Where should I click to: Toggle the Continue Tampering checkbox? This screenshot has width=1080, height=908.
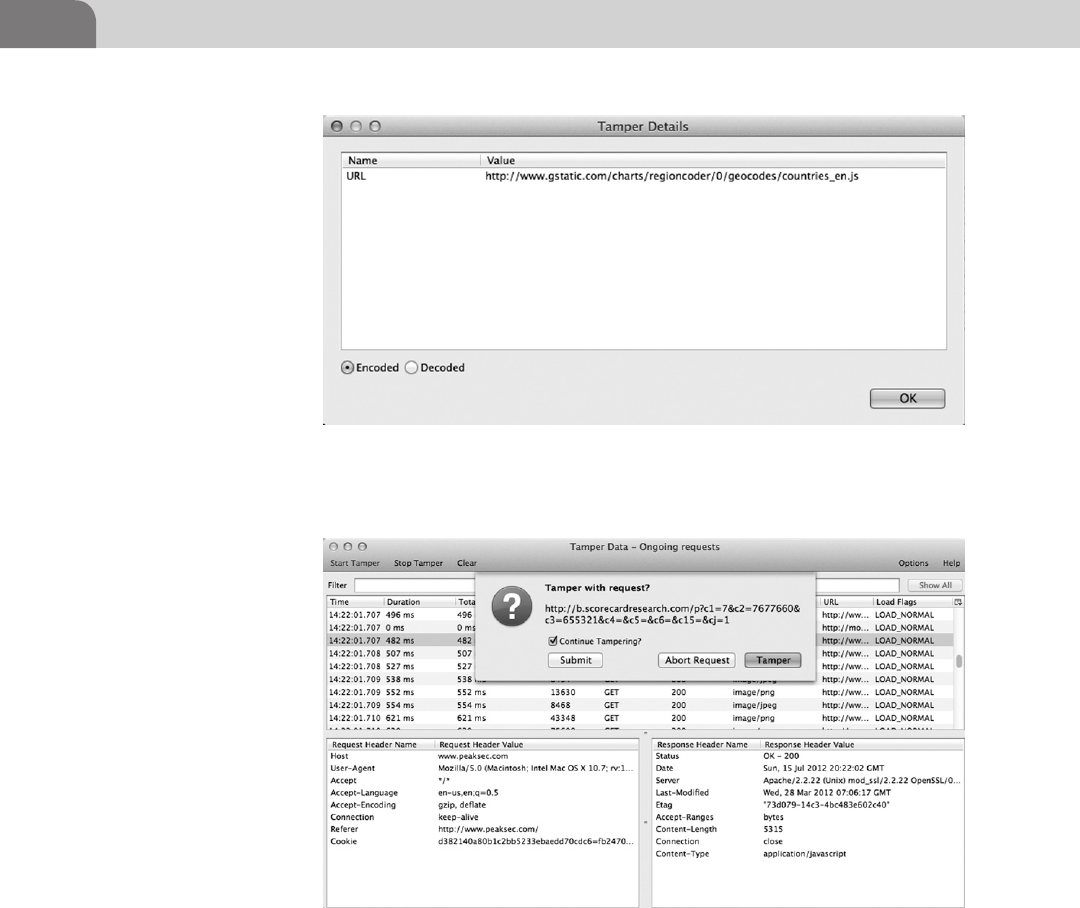[x=552, y=641]
